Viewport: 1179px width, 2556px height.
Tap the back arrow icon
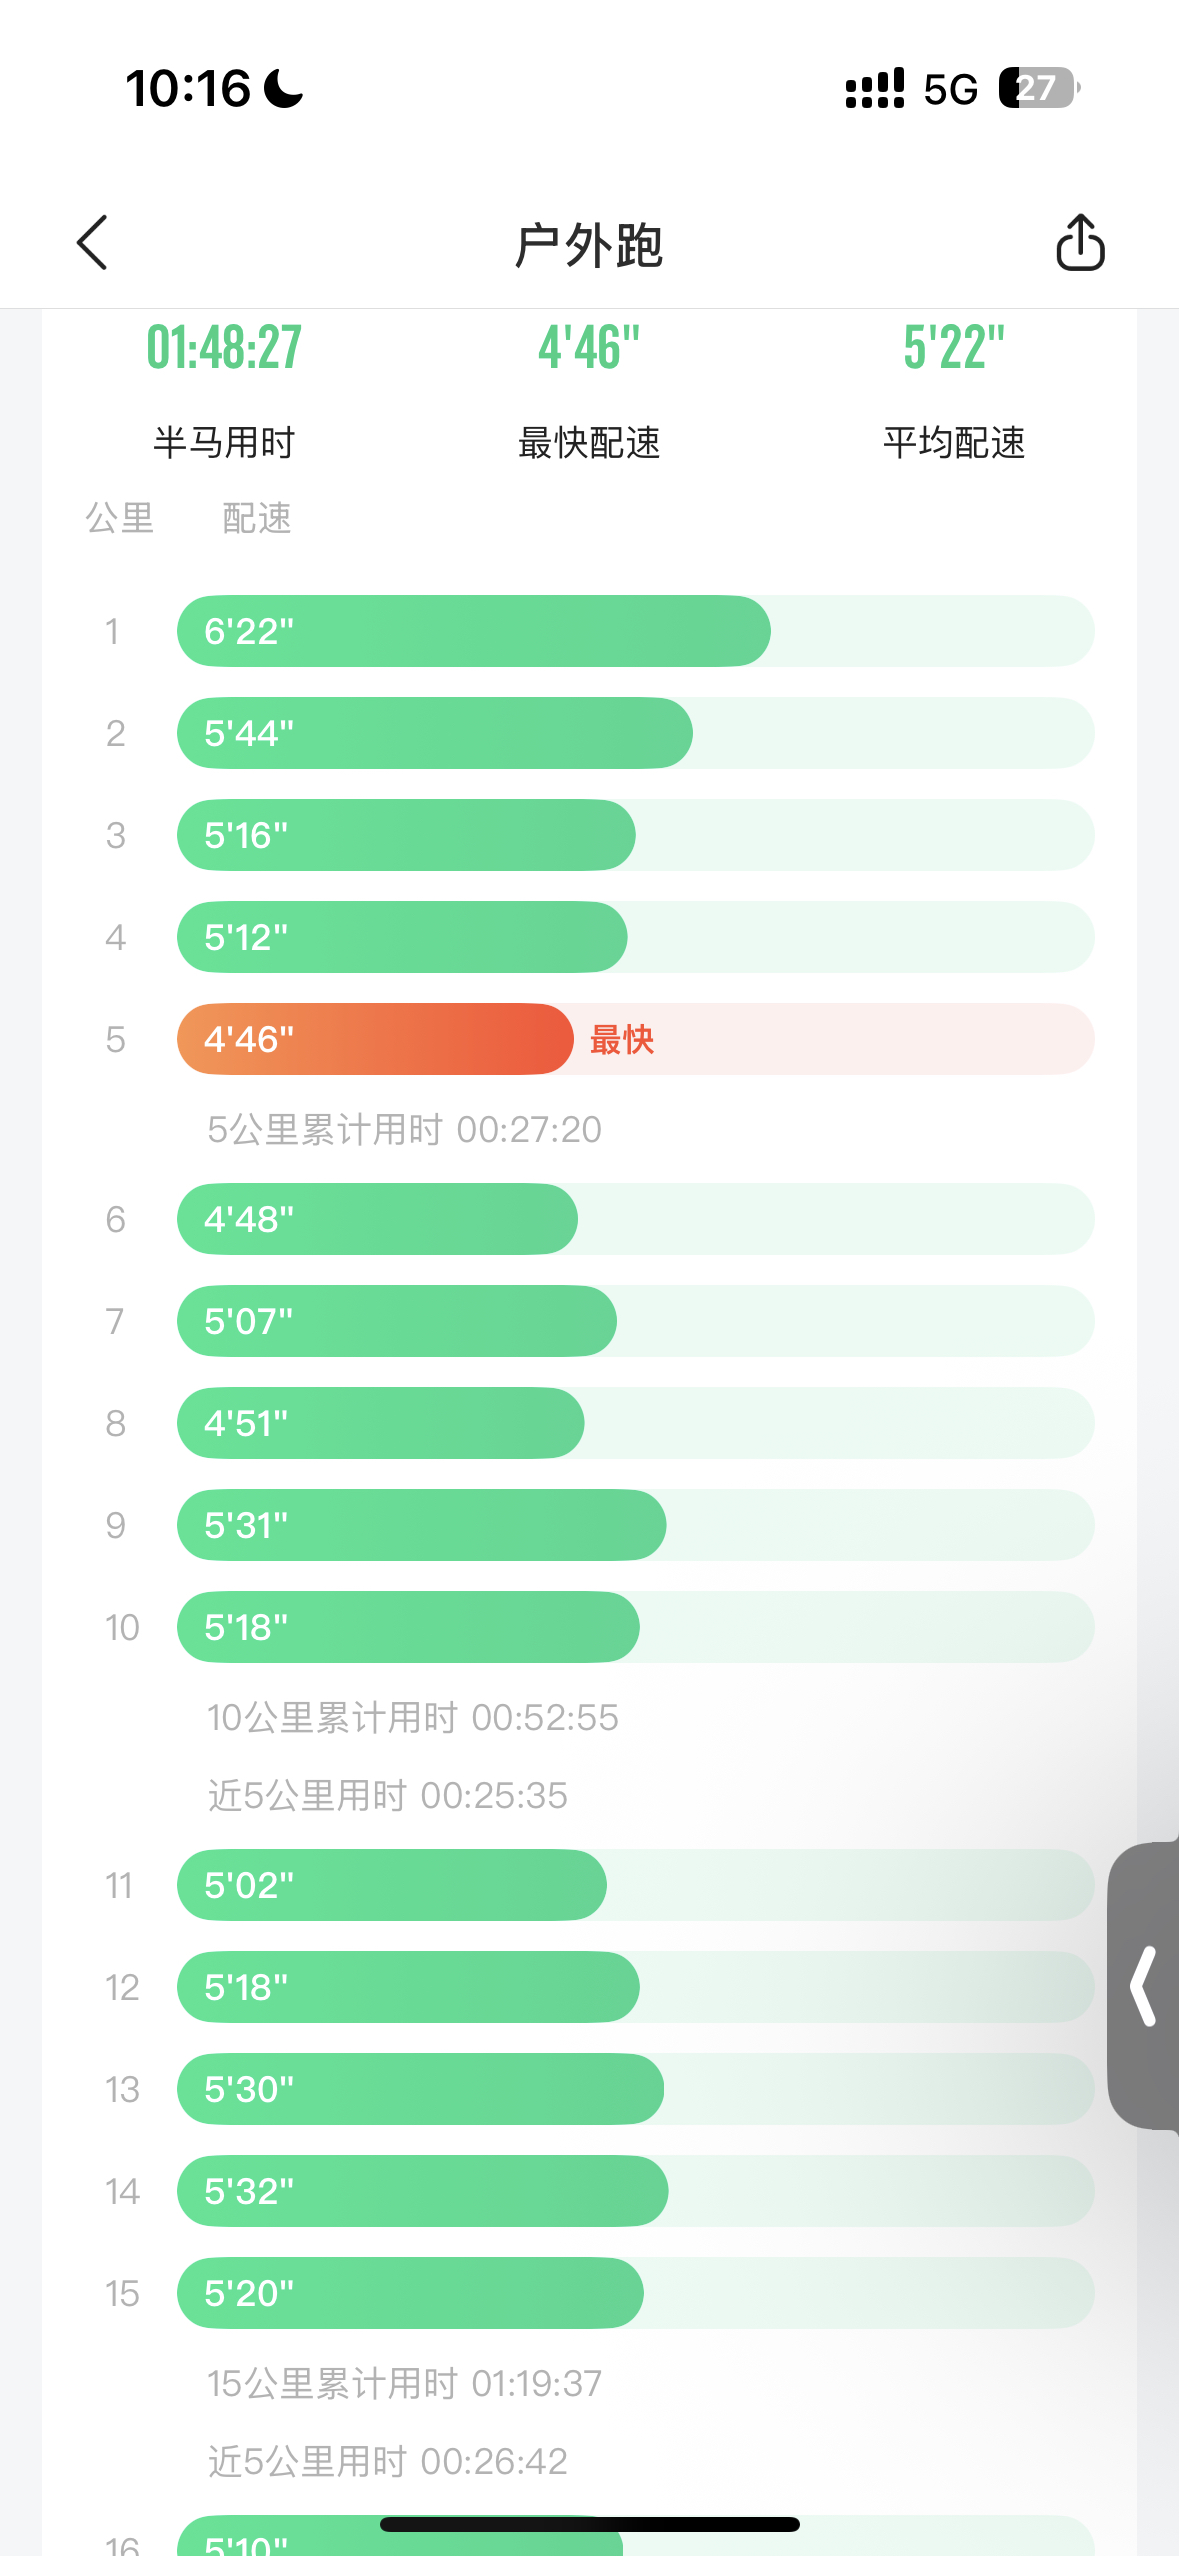pos(92,243)
